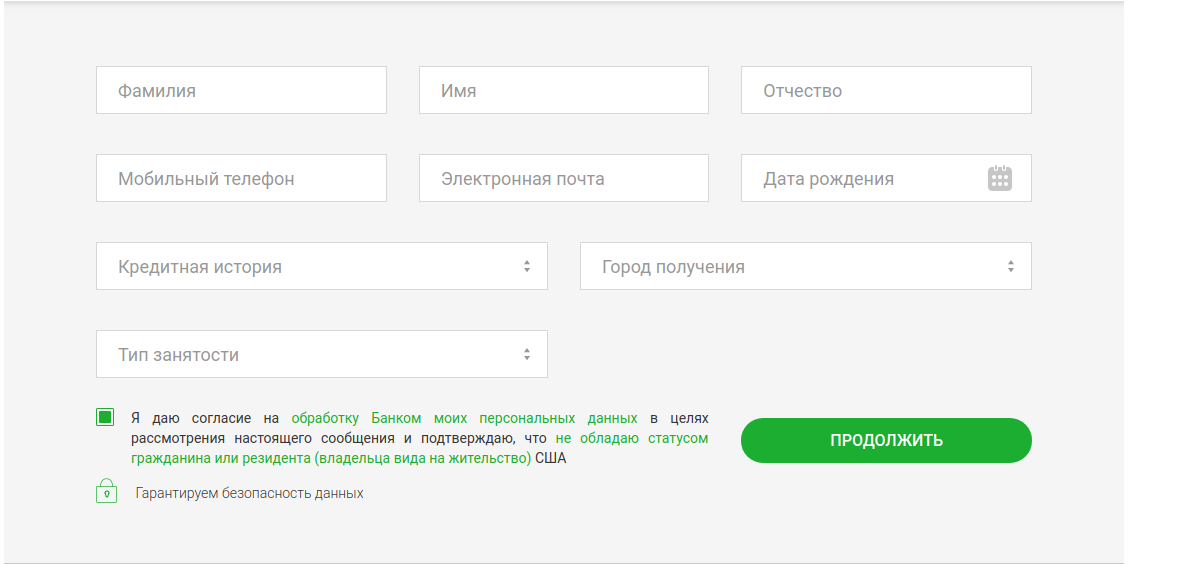The width and height of the screenshot is (1191, 579).
Task: Click the США text in consent statement
Action: [x=551, y=459]
